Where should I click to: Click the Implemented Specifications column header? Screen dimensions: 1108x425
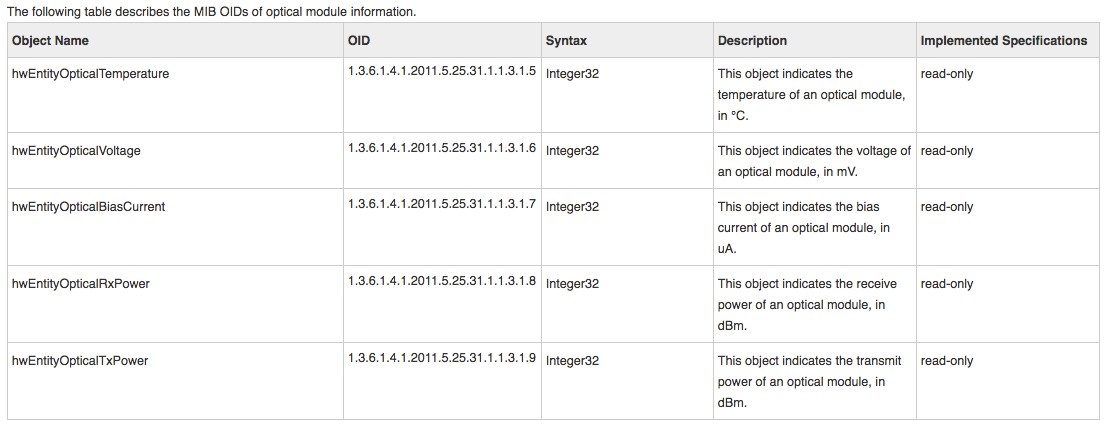point(1003,40)
